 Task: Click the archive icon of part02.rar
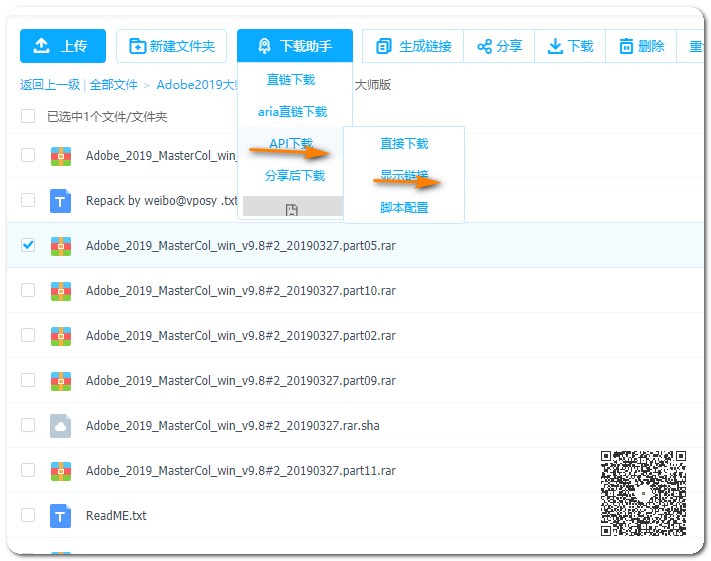tap(61, 336)
